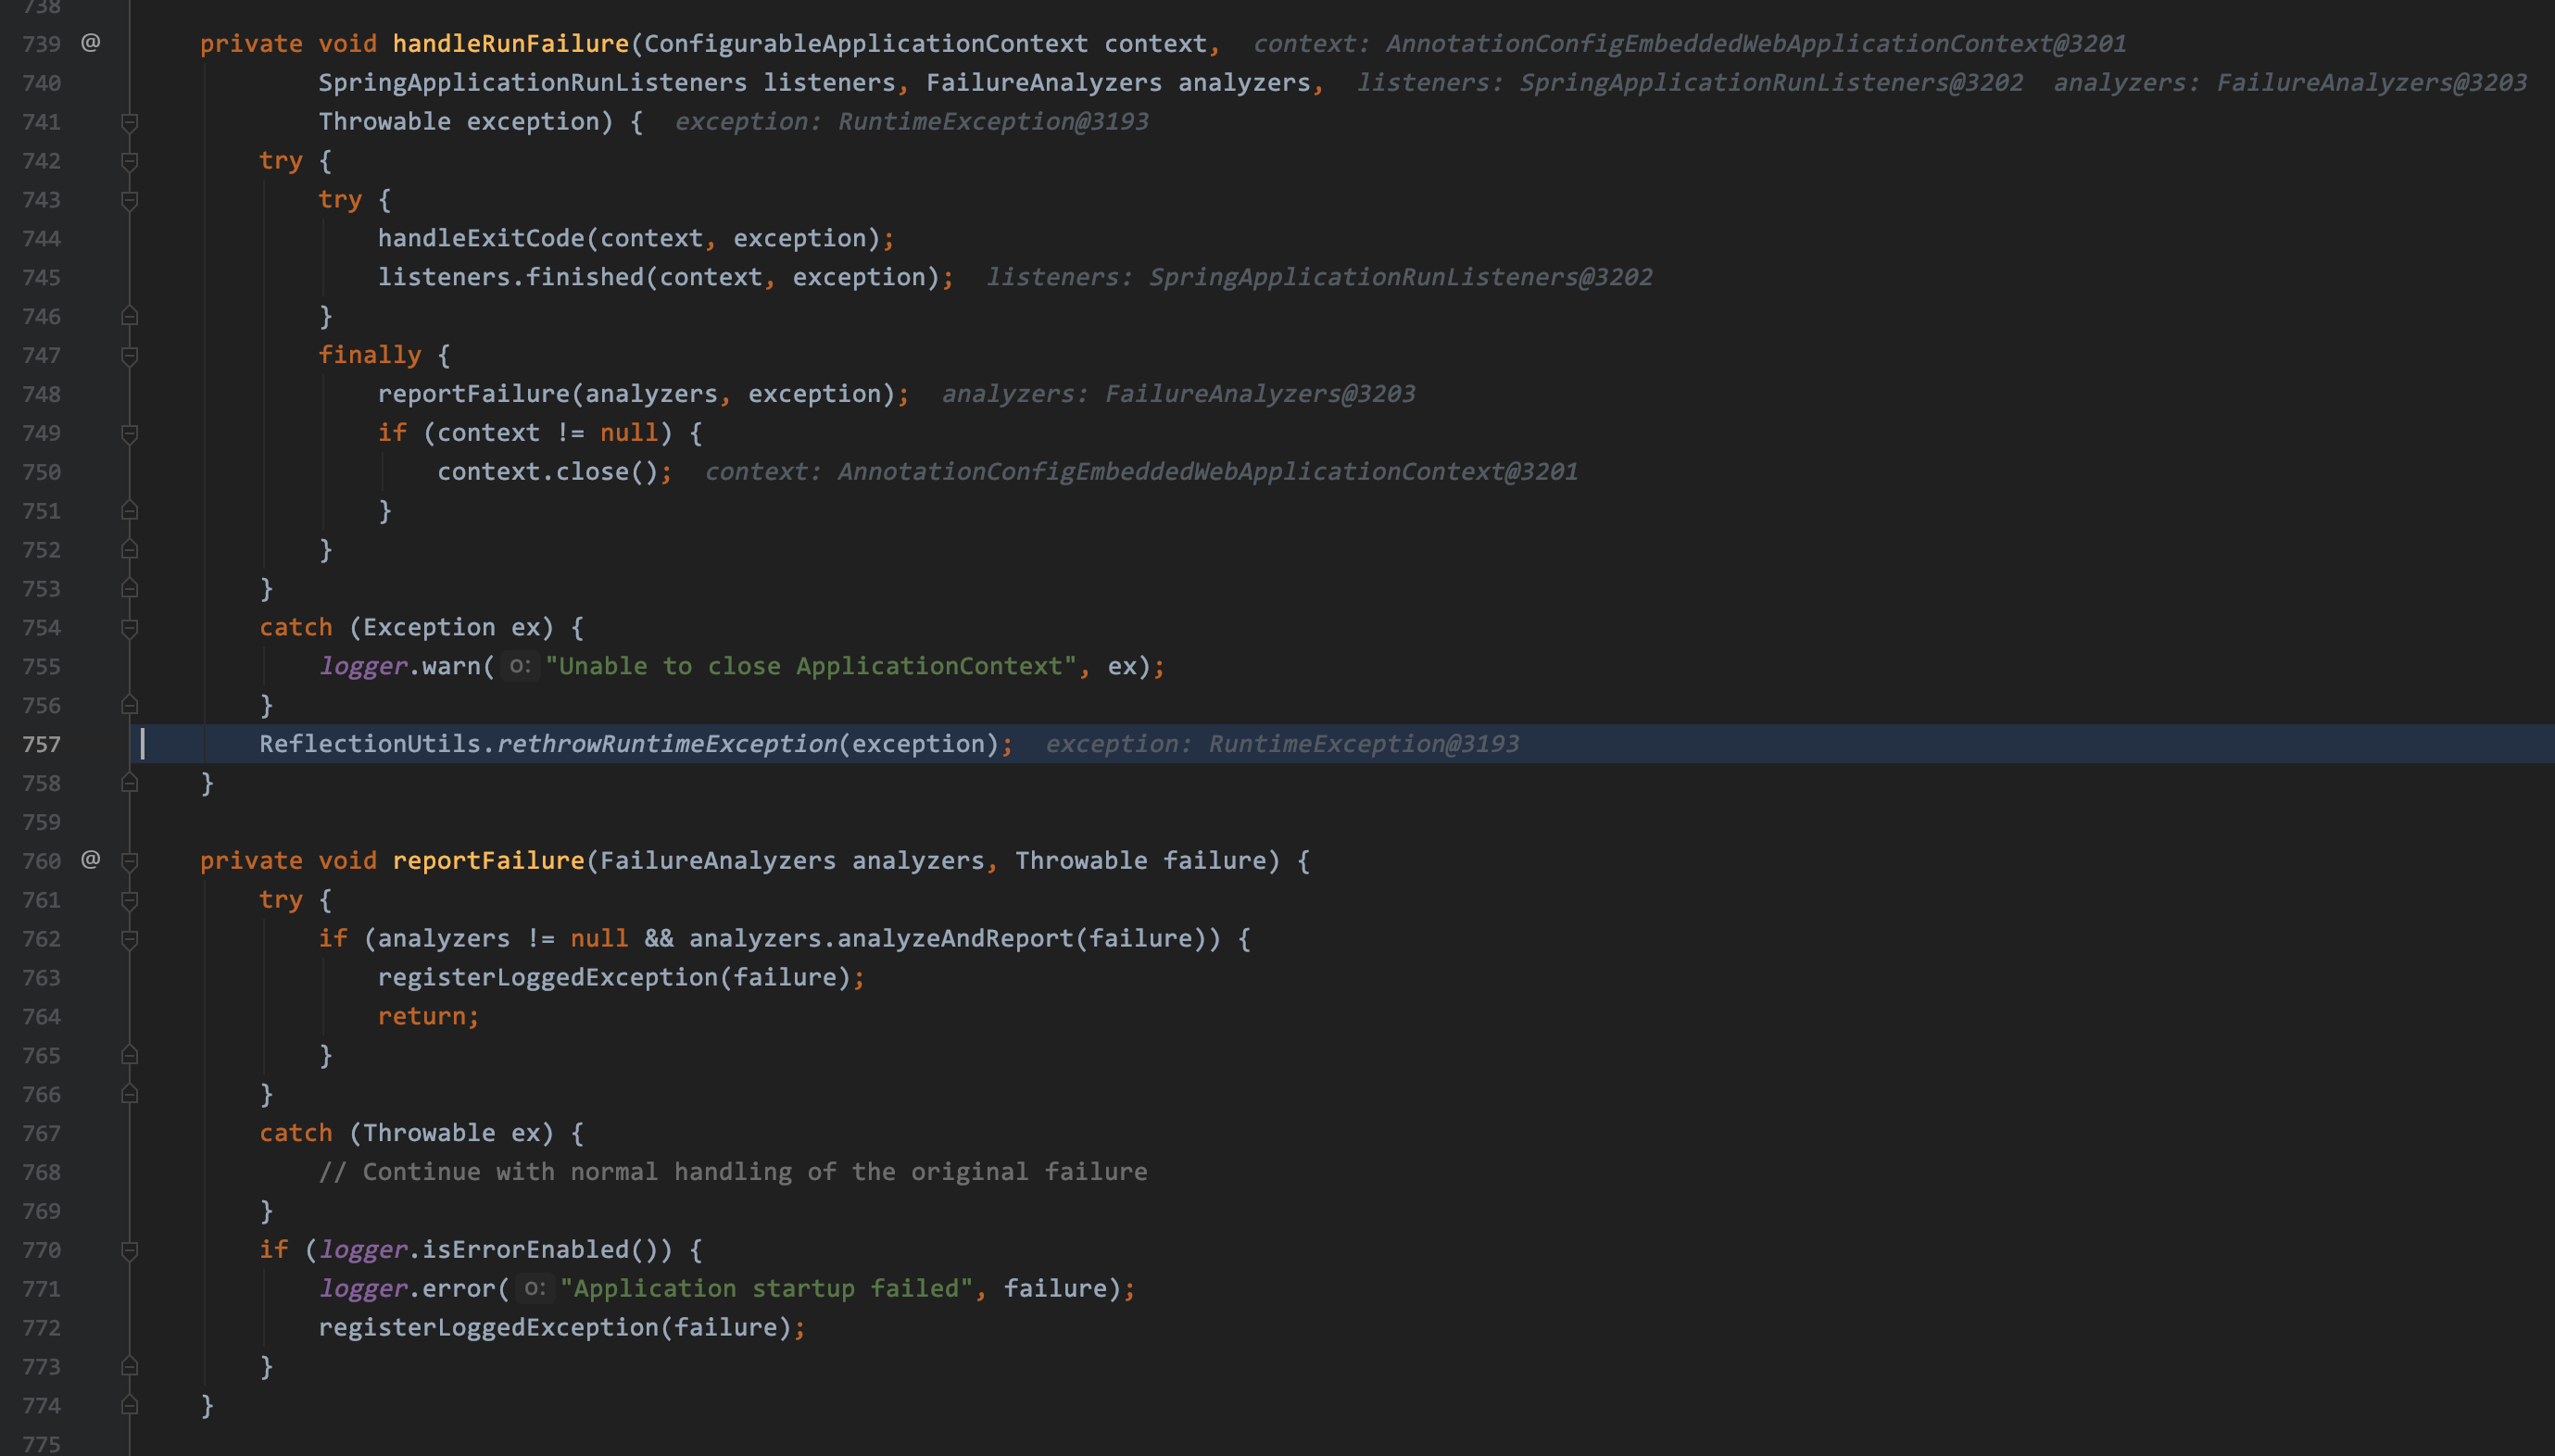Image resolution: width=2555 pixels, height=1456 pixels.
Task: Click the logger.warn call on line 755
Action: click(x=400, y=666)
